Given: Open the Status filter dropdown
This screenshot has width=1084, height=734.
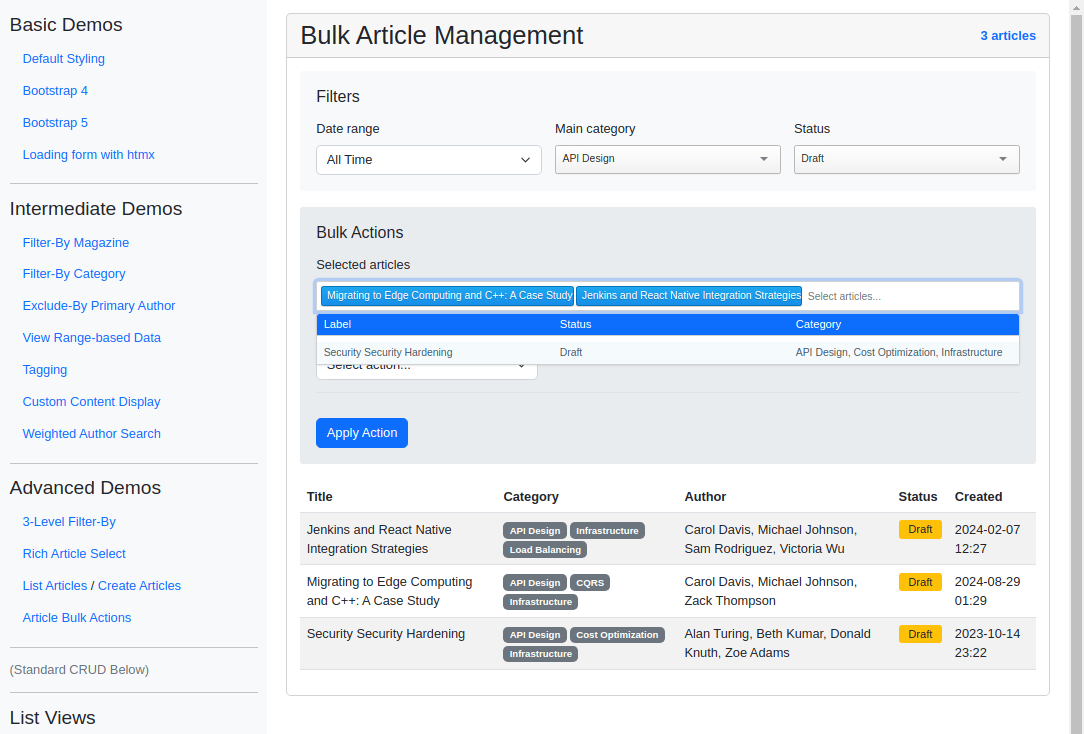Looking at the screenshot, I should pos(905,159).
